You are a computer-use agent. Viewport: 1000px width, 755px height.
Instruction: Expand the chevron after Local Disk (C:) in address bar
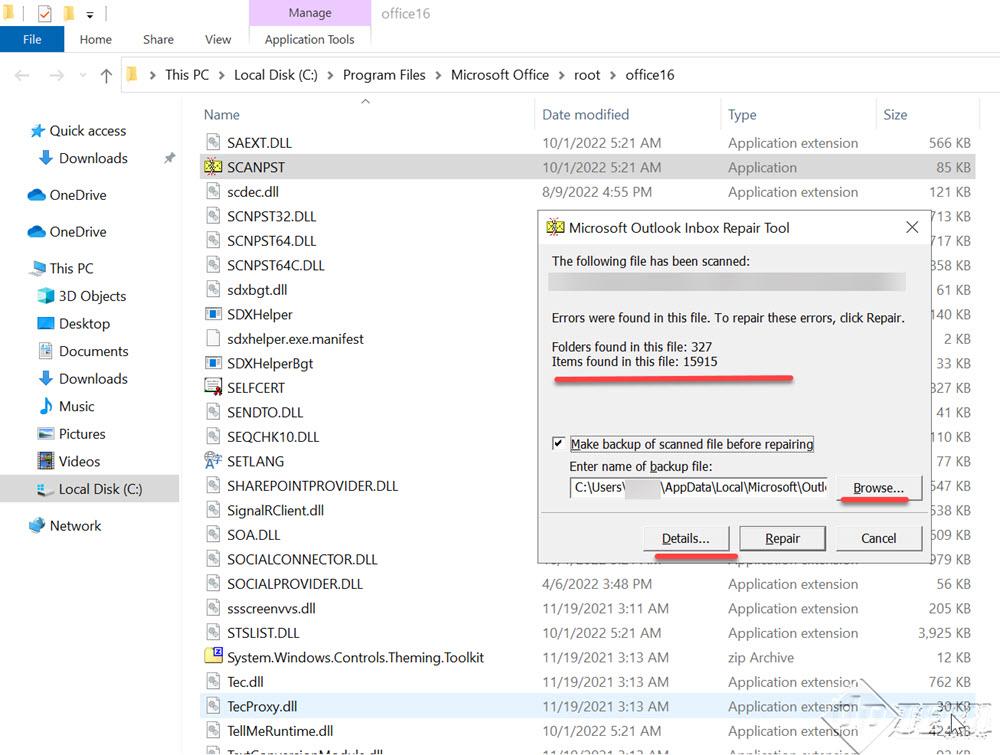tap(330, 75)
